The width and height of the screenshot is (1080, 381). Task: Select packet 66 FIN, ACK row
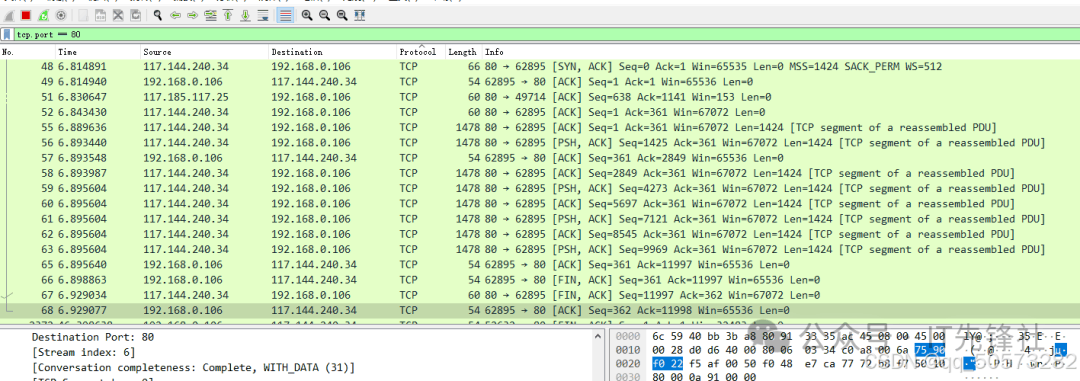(x=540, y=280)
